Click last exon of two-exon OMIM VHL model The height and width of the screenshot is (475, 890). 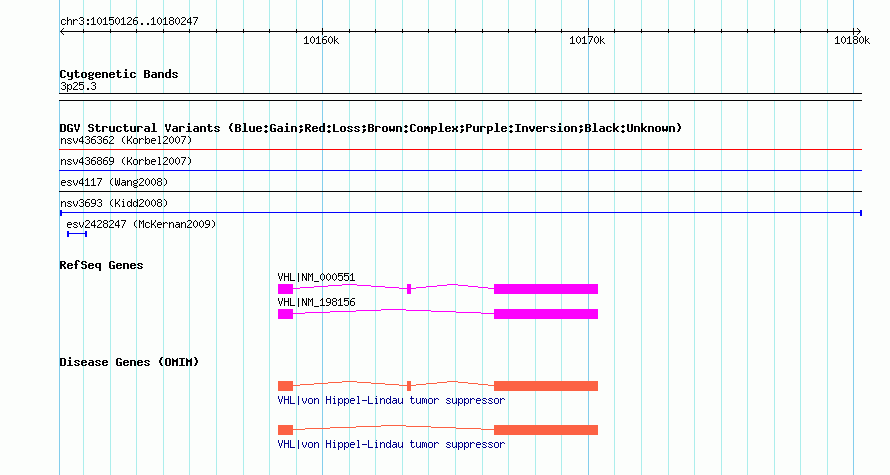click(545, 430)
